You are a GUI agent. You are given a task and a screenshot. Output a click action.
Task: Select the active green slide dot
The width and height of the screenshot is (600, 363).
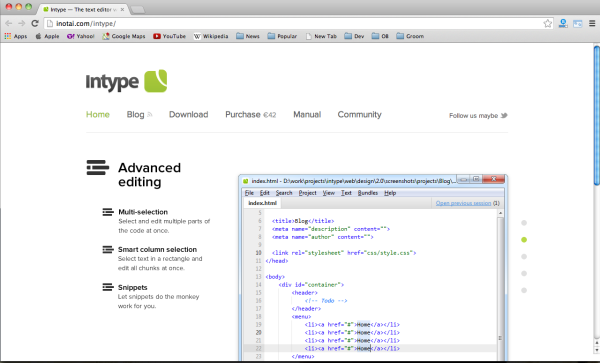[524, 239]
